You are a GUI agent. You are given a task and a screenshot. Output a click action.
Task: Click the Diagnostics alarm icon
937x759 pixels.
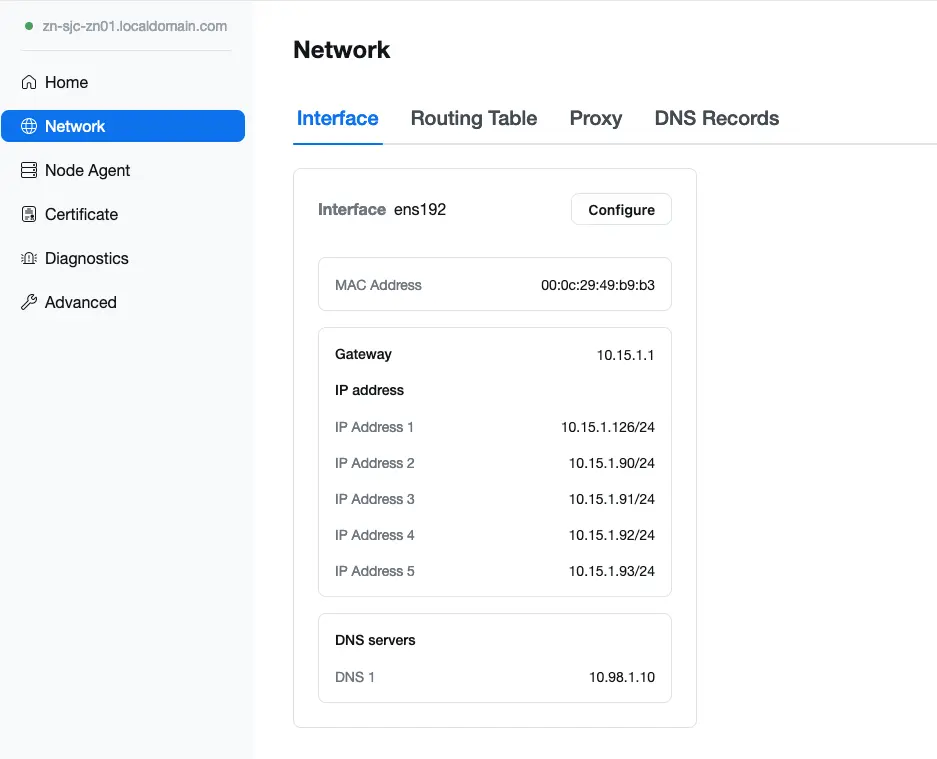[x=29, y=258]
